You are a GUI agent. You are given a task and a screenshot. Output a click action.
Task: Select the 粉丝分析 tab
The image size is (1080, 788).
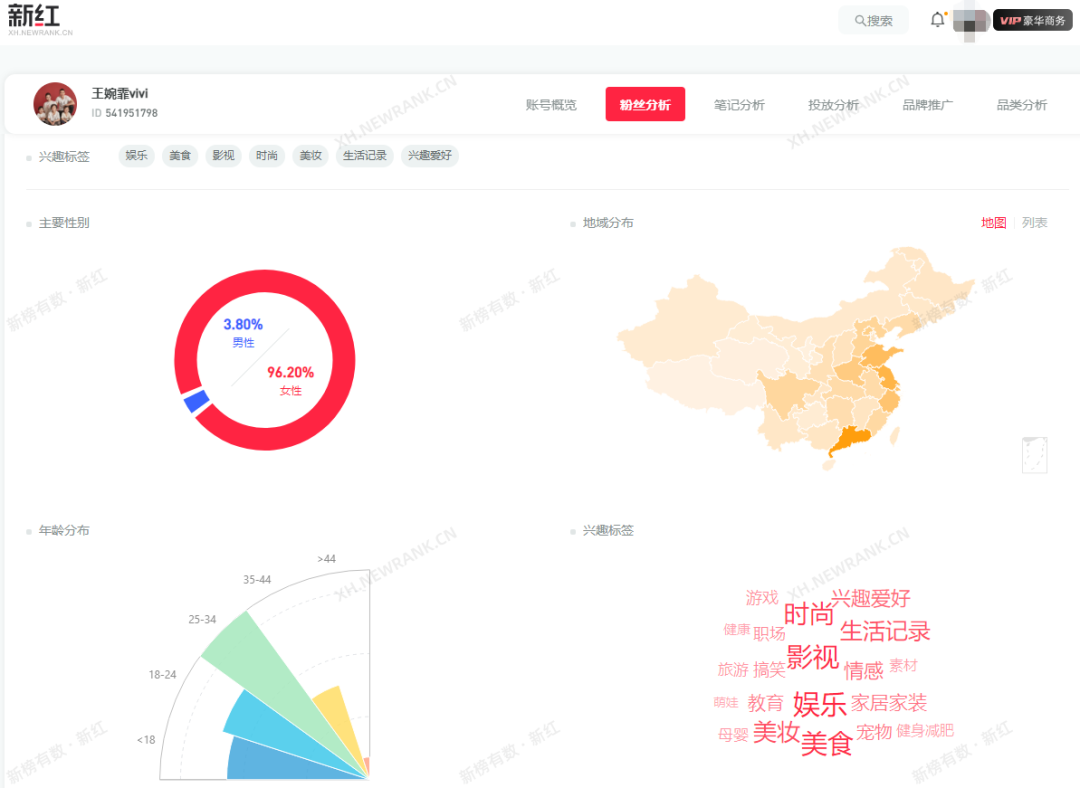click(x=645, y=104)
